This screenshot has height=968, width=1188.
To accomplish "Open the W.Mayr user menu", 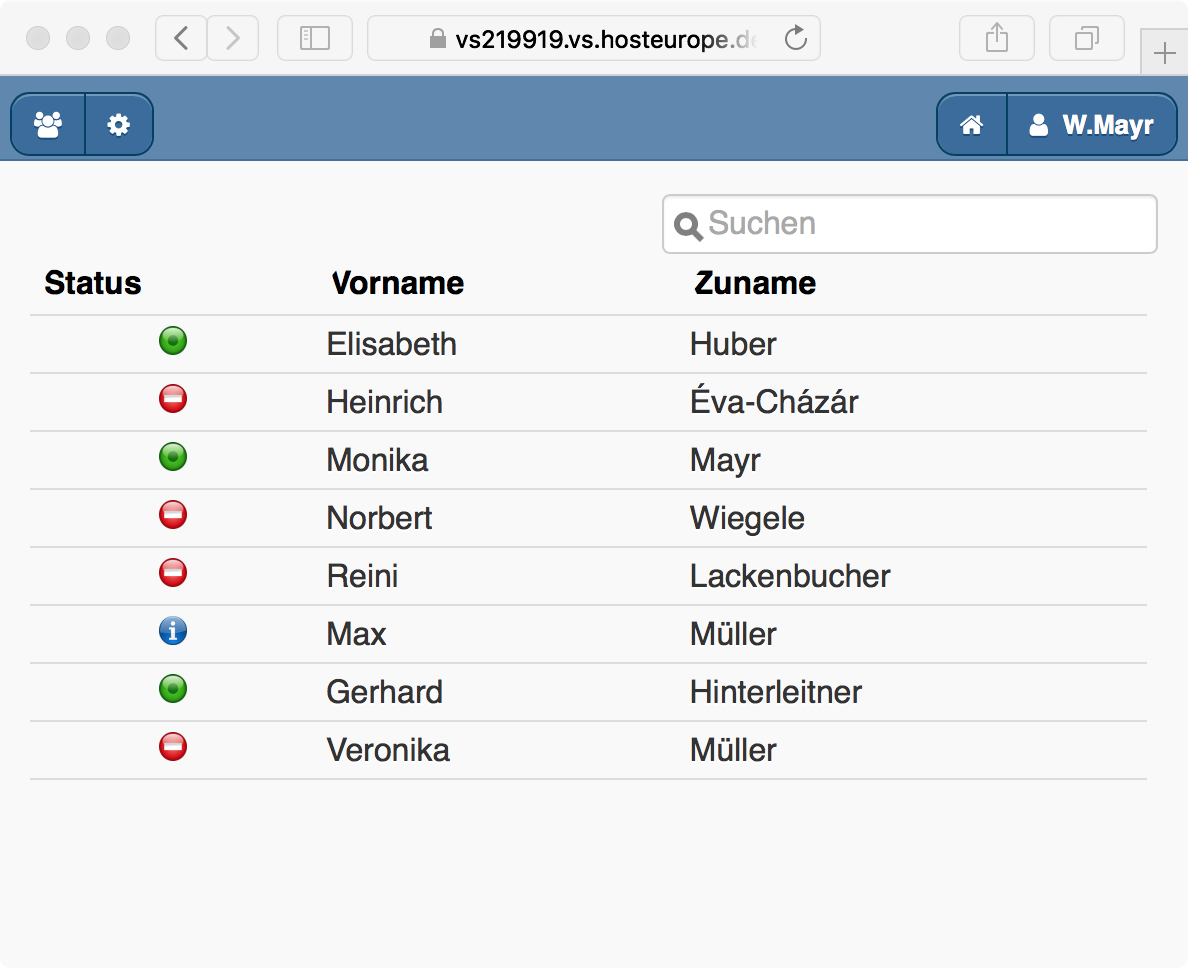I will [1092, 125].
